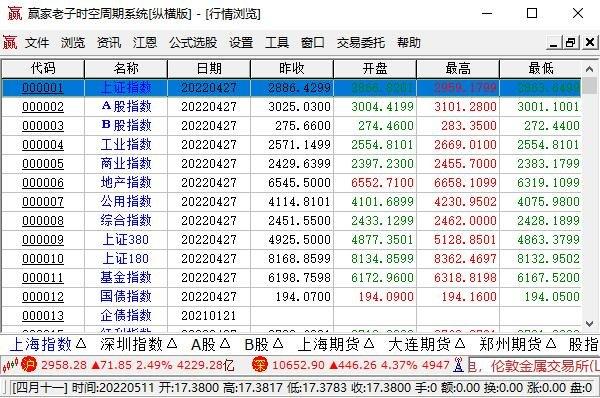Click the red 赢 app icon in menu bar
The image size is (600, 398).
tap(10, 42)
